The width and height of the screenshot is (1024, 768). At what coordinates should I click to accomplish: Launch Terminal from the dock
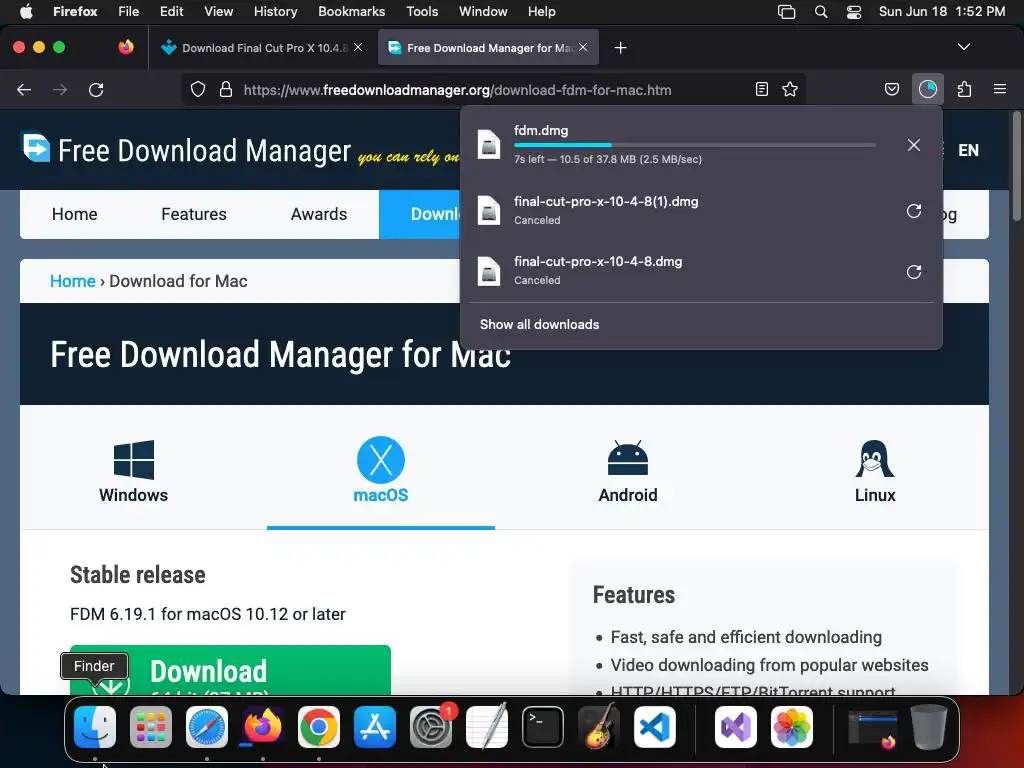[x=543, y=726]
